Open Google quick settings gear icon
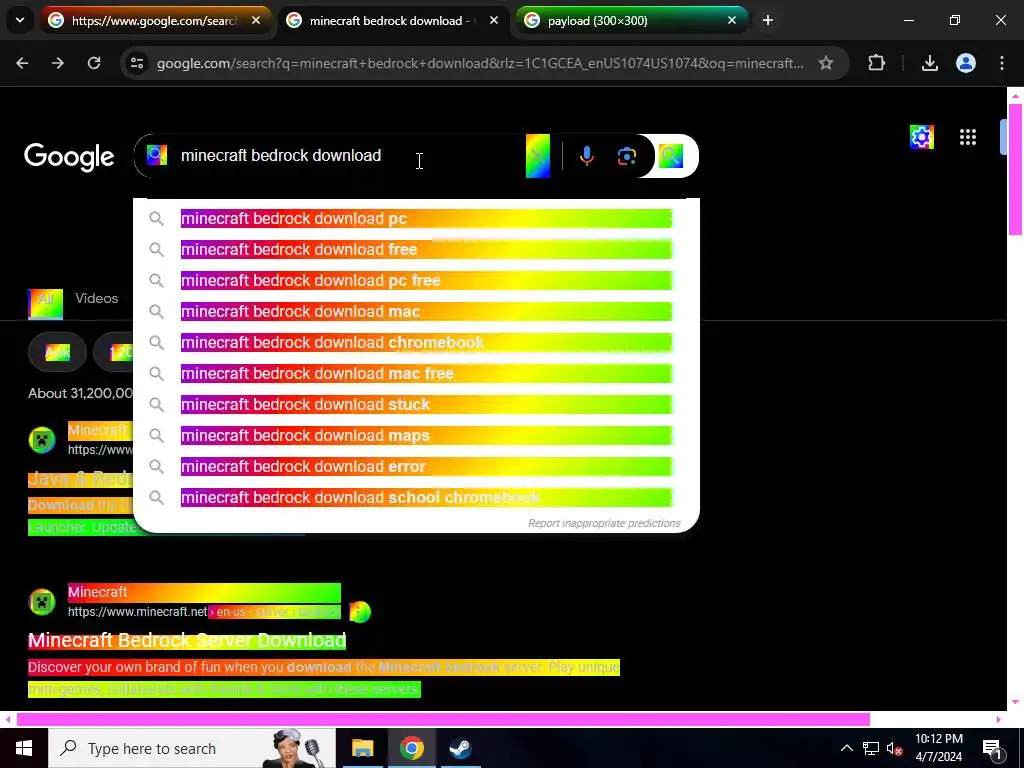Image resolution: width=1024 pixels, height=768 pixels. 921,137
